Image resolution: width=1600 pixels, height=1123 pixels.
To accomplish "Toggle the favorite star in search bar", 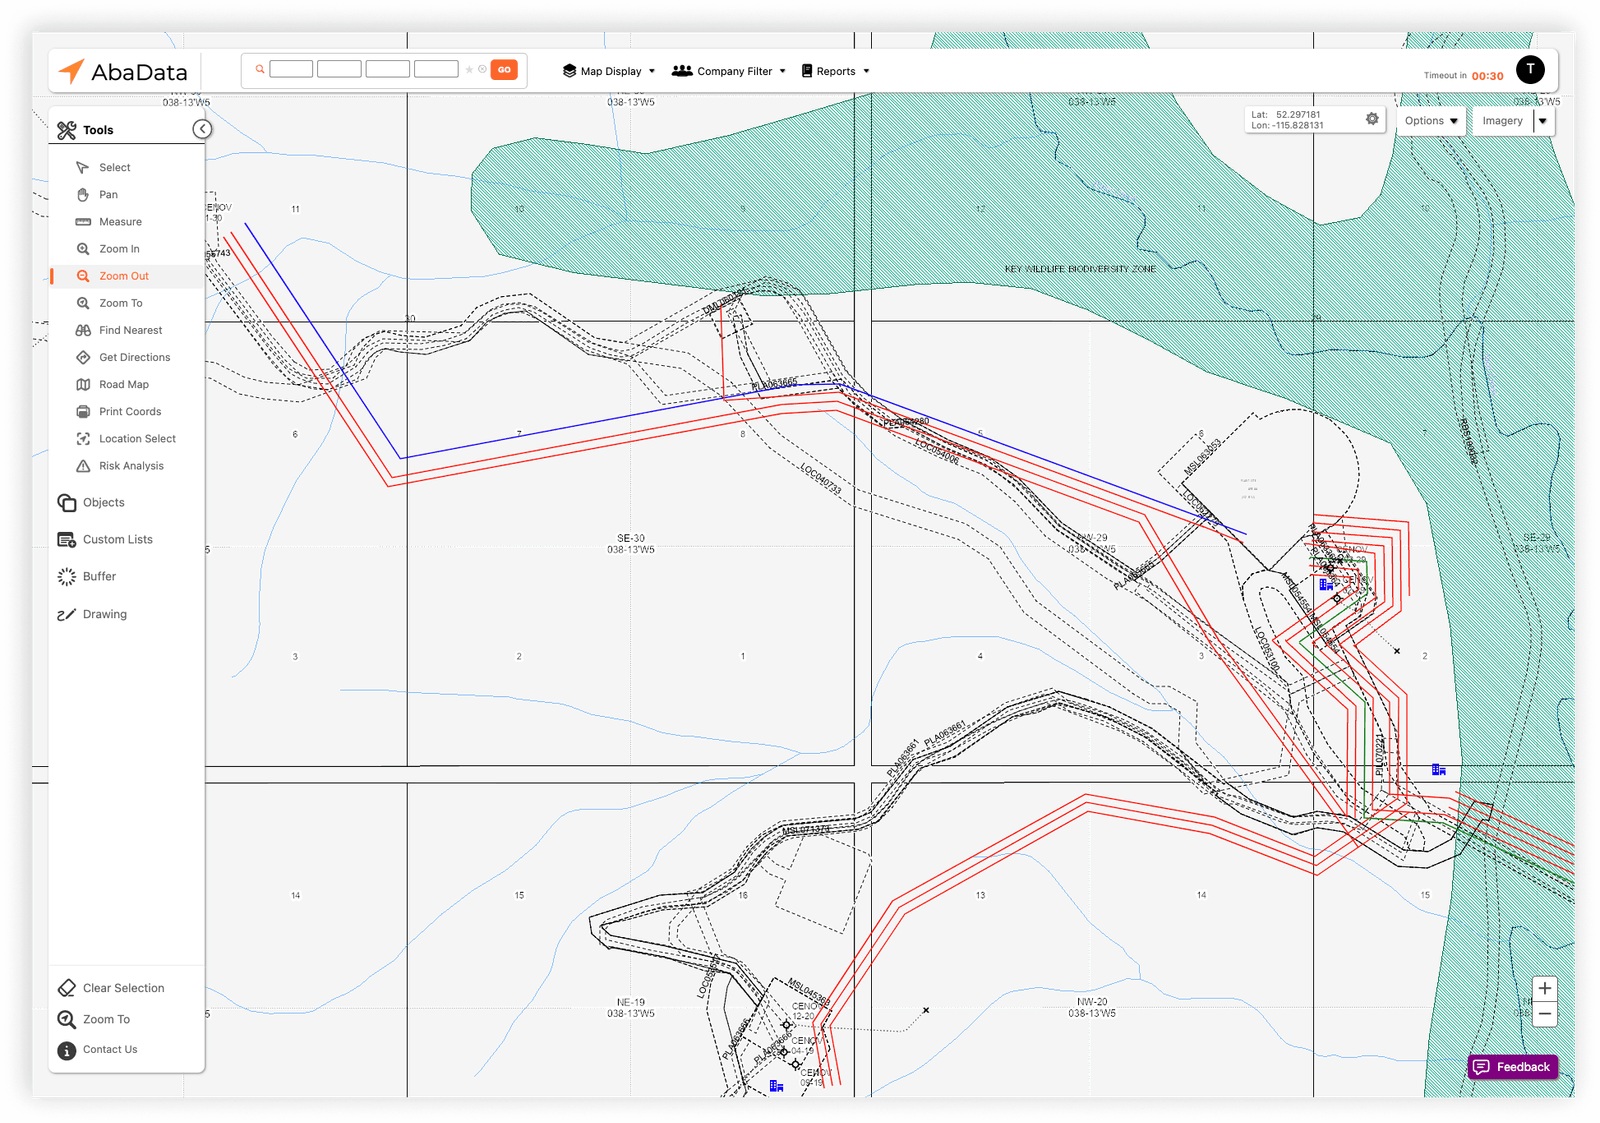I will 469,70.
